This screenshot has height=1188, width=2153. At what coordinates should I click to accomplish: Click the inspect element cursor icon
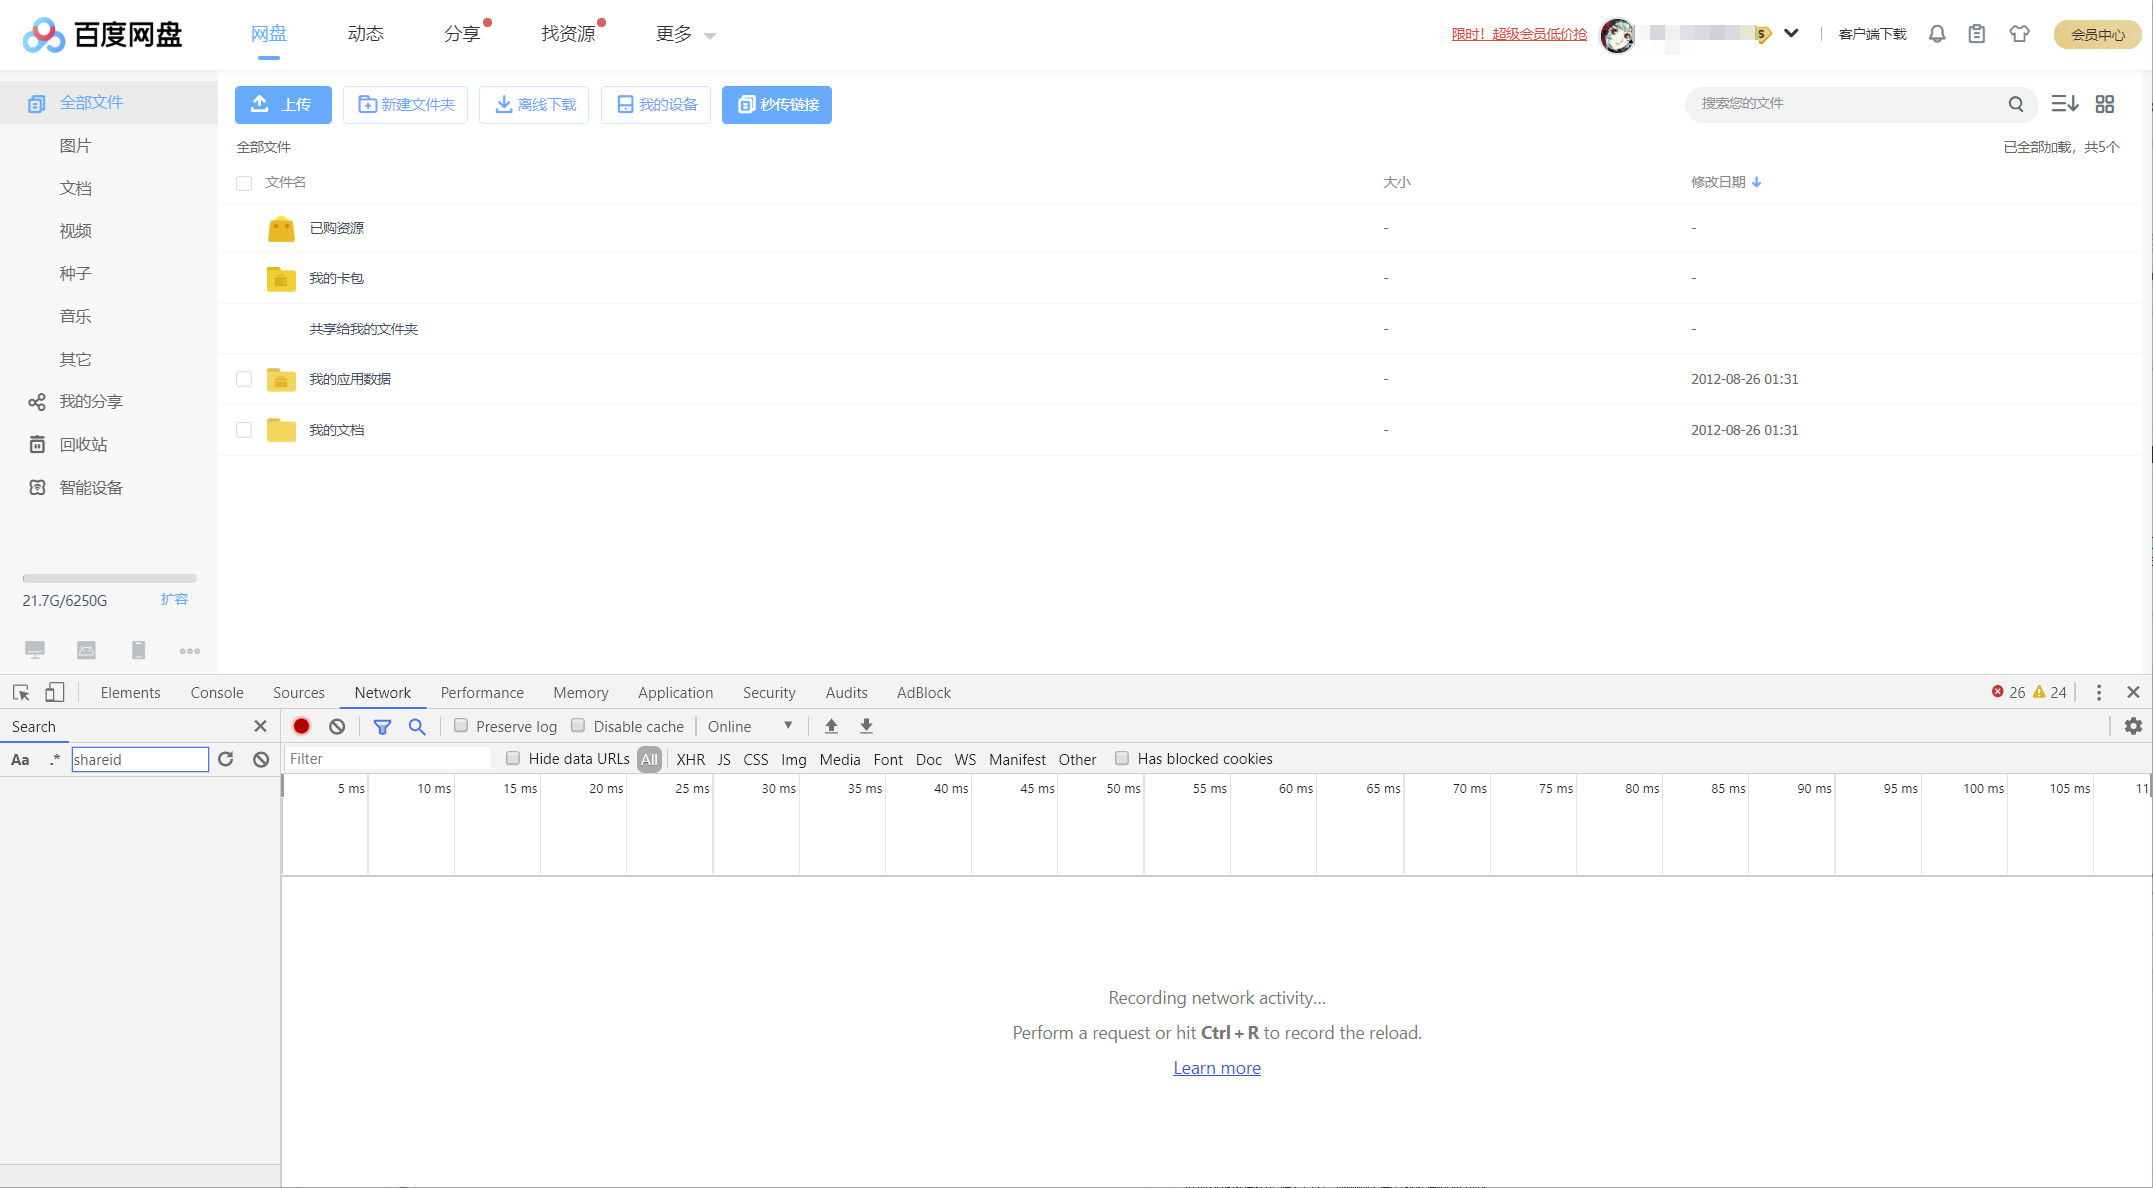[21, 692]
